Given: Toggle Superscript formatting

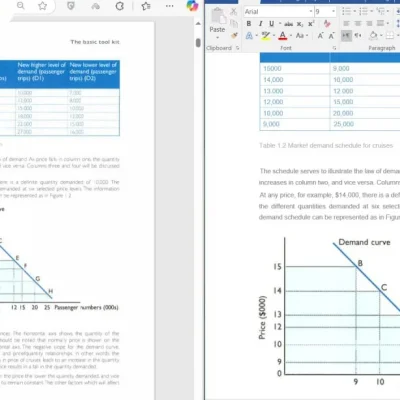Looking at the screenshot, I should pos(311,24).
